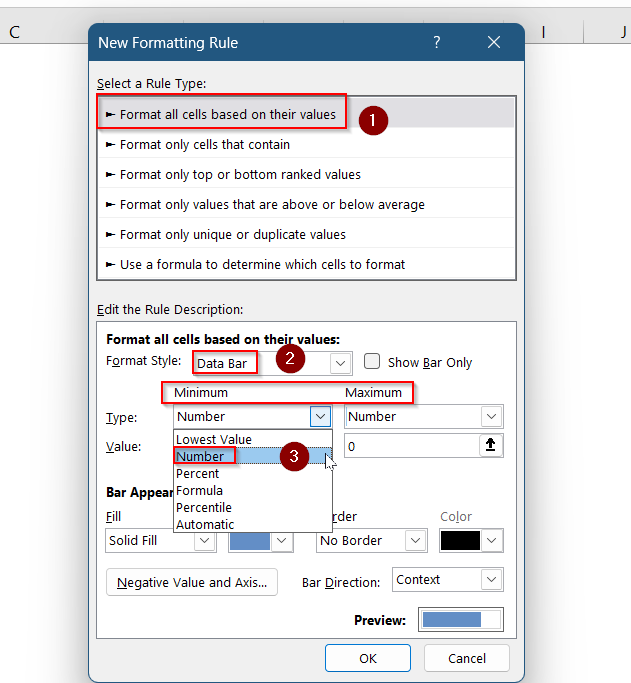Screen dimensions: 631x683
Task: Enable the Show Bar Only checkbox
Action: pyautogui.click(x=372, y=362)
